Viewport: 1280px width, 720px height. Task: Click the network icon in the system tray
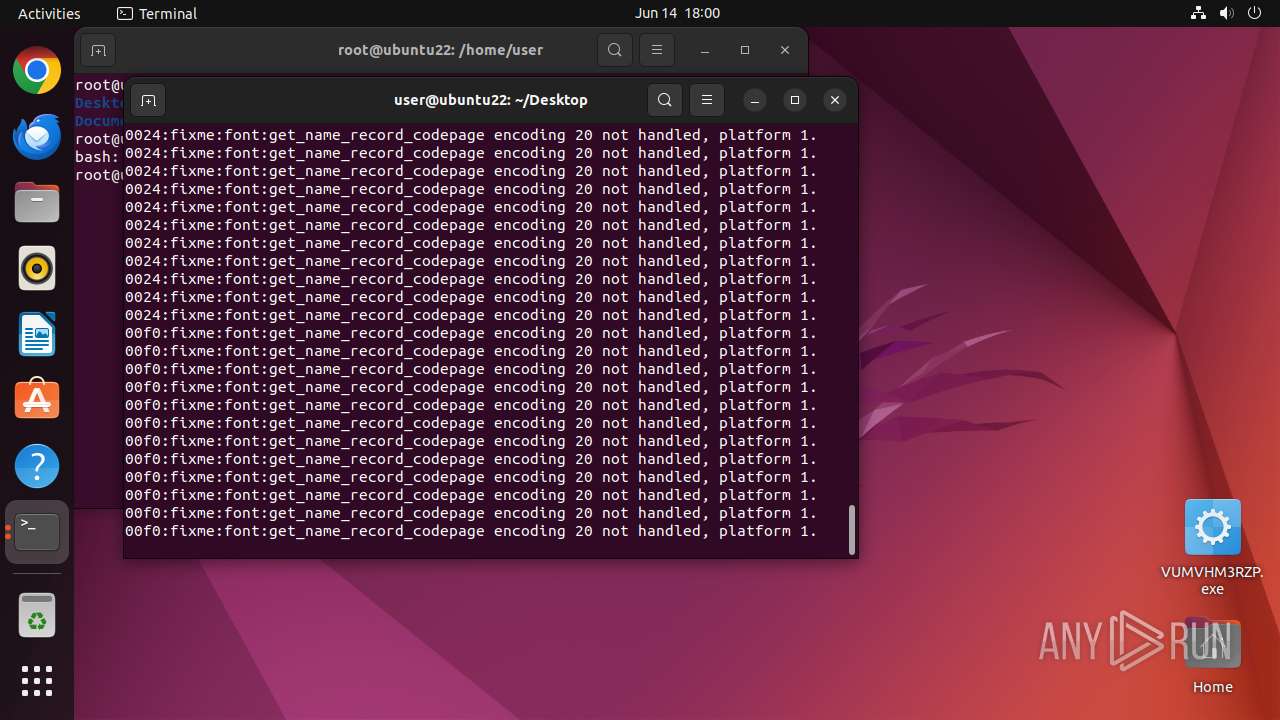pos(1199,13)
